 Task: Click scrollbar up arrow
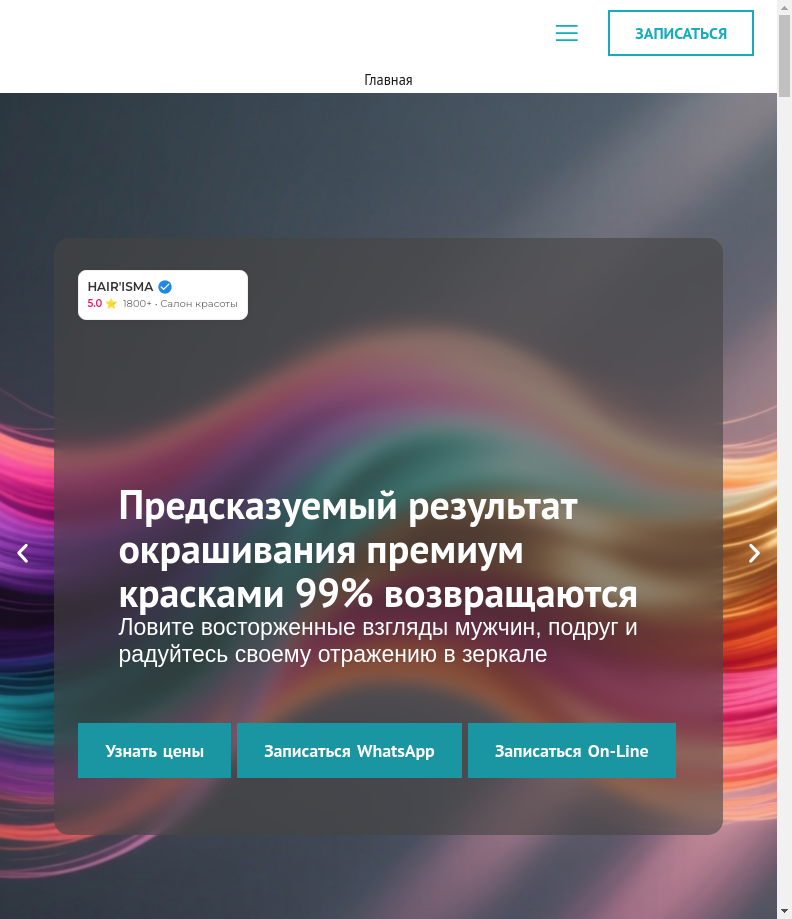point(784,6)
